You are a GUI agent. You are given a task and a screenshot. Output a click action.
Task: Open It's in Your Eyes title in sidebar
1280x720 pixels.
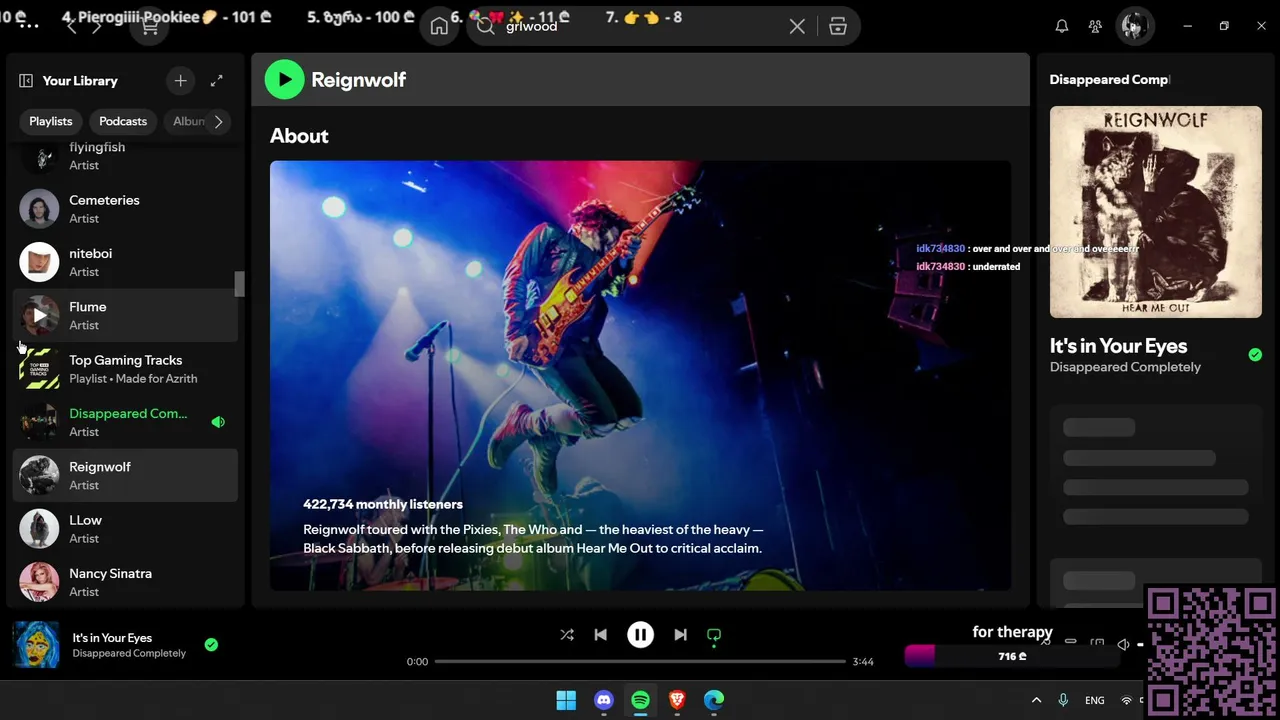pos(1118,346)
